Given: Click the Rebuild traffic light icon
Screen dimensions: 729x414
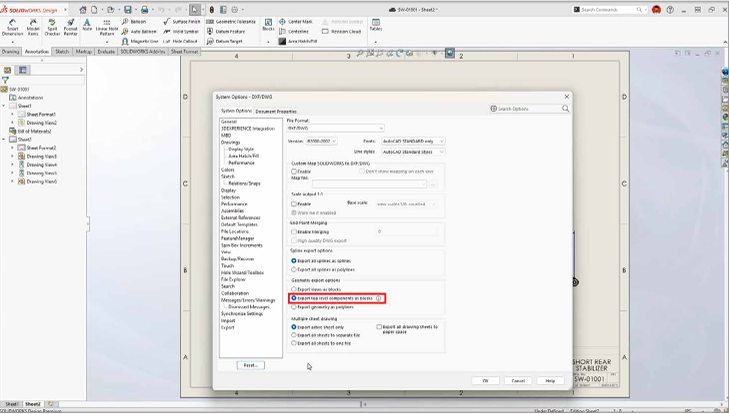Looking at the screenshot, I should coord(212,9).
